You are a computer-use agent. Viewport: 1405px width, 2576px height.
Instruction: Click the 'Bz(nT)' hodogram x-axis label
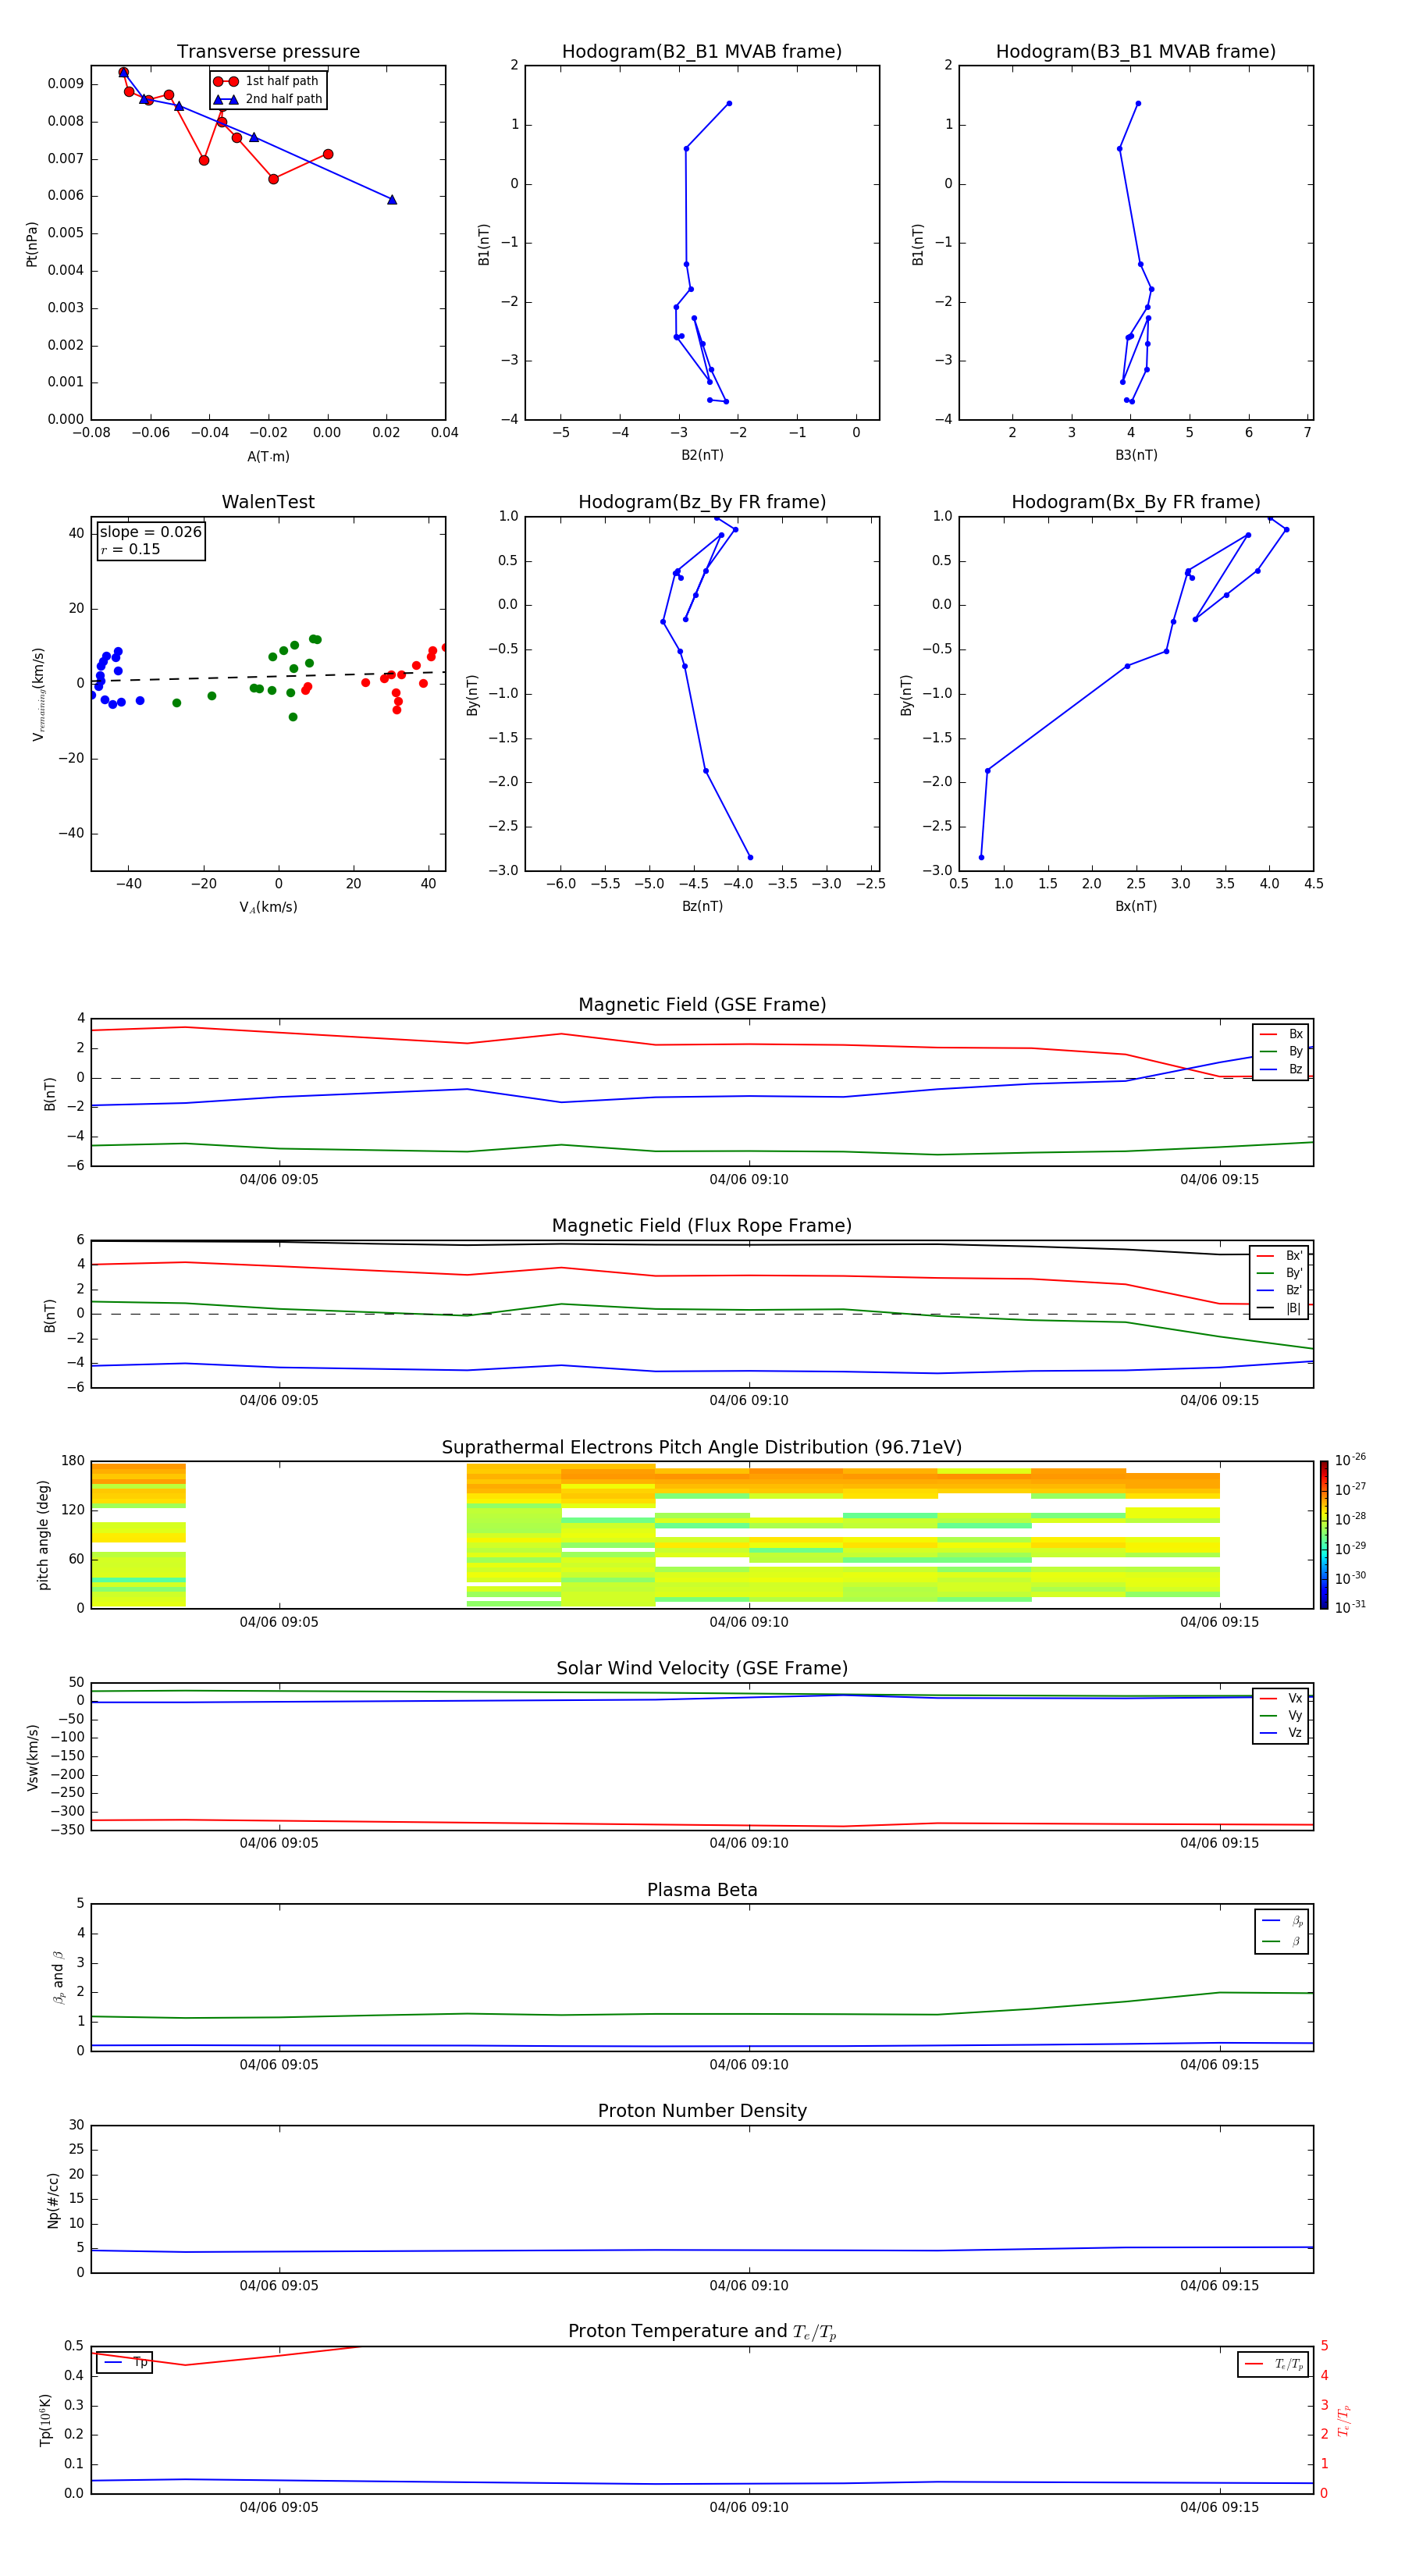pos(702,906)
